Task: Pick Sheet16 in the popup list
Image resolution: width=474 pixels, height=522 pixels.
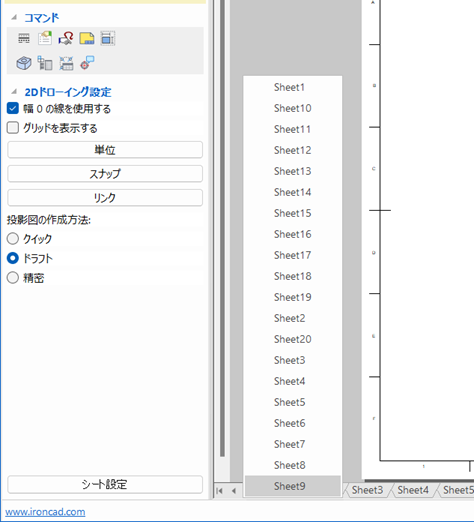Action: (293, 234)
